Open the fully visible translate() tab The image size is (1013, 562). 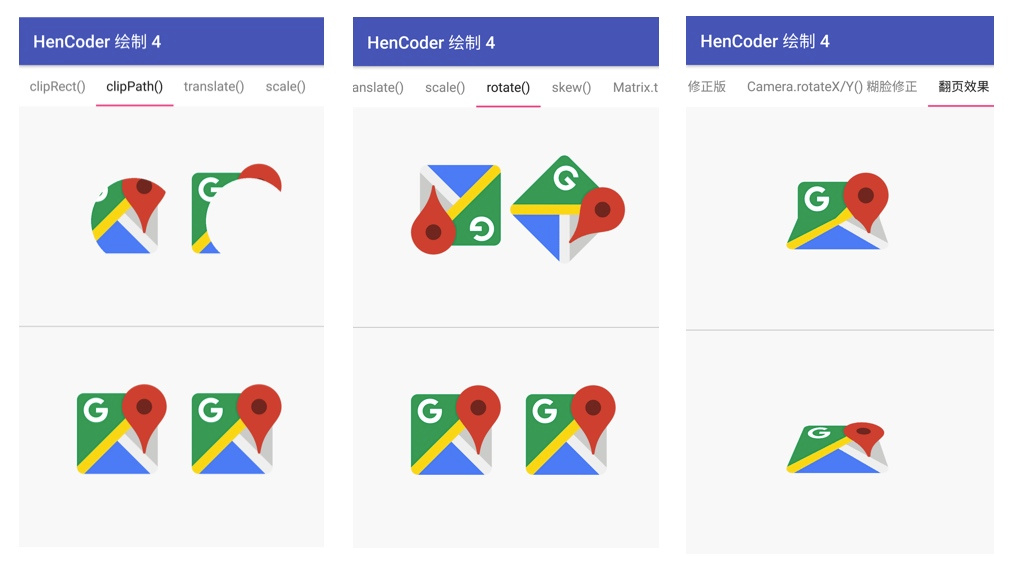click(214, 86)
